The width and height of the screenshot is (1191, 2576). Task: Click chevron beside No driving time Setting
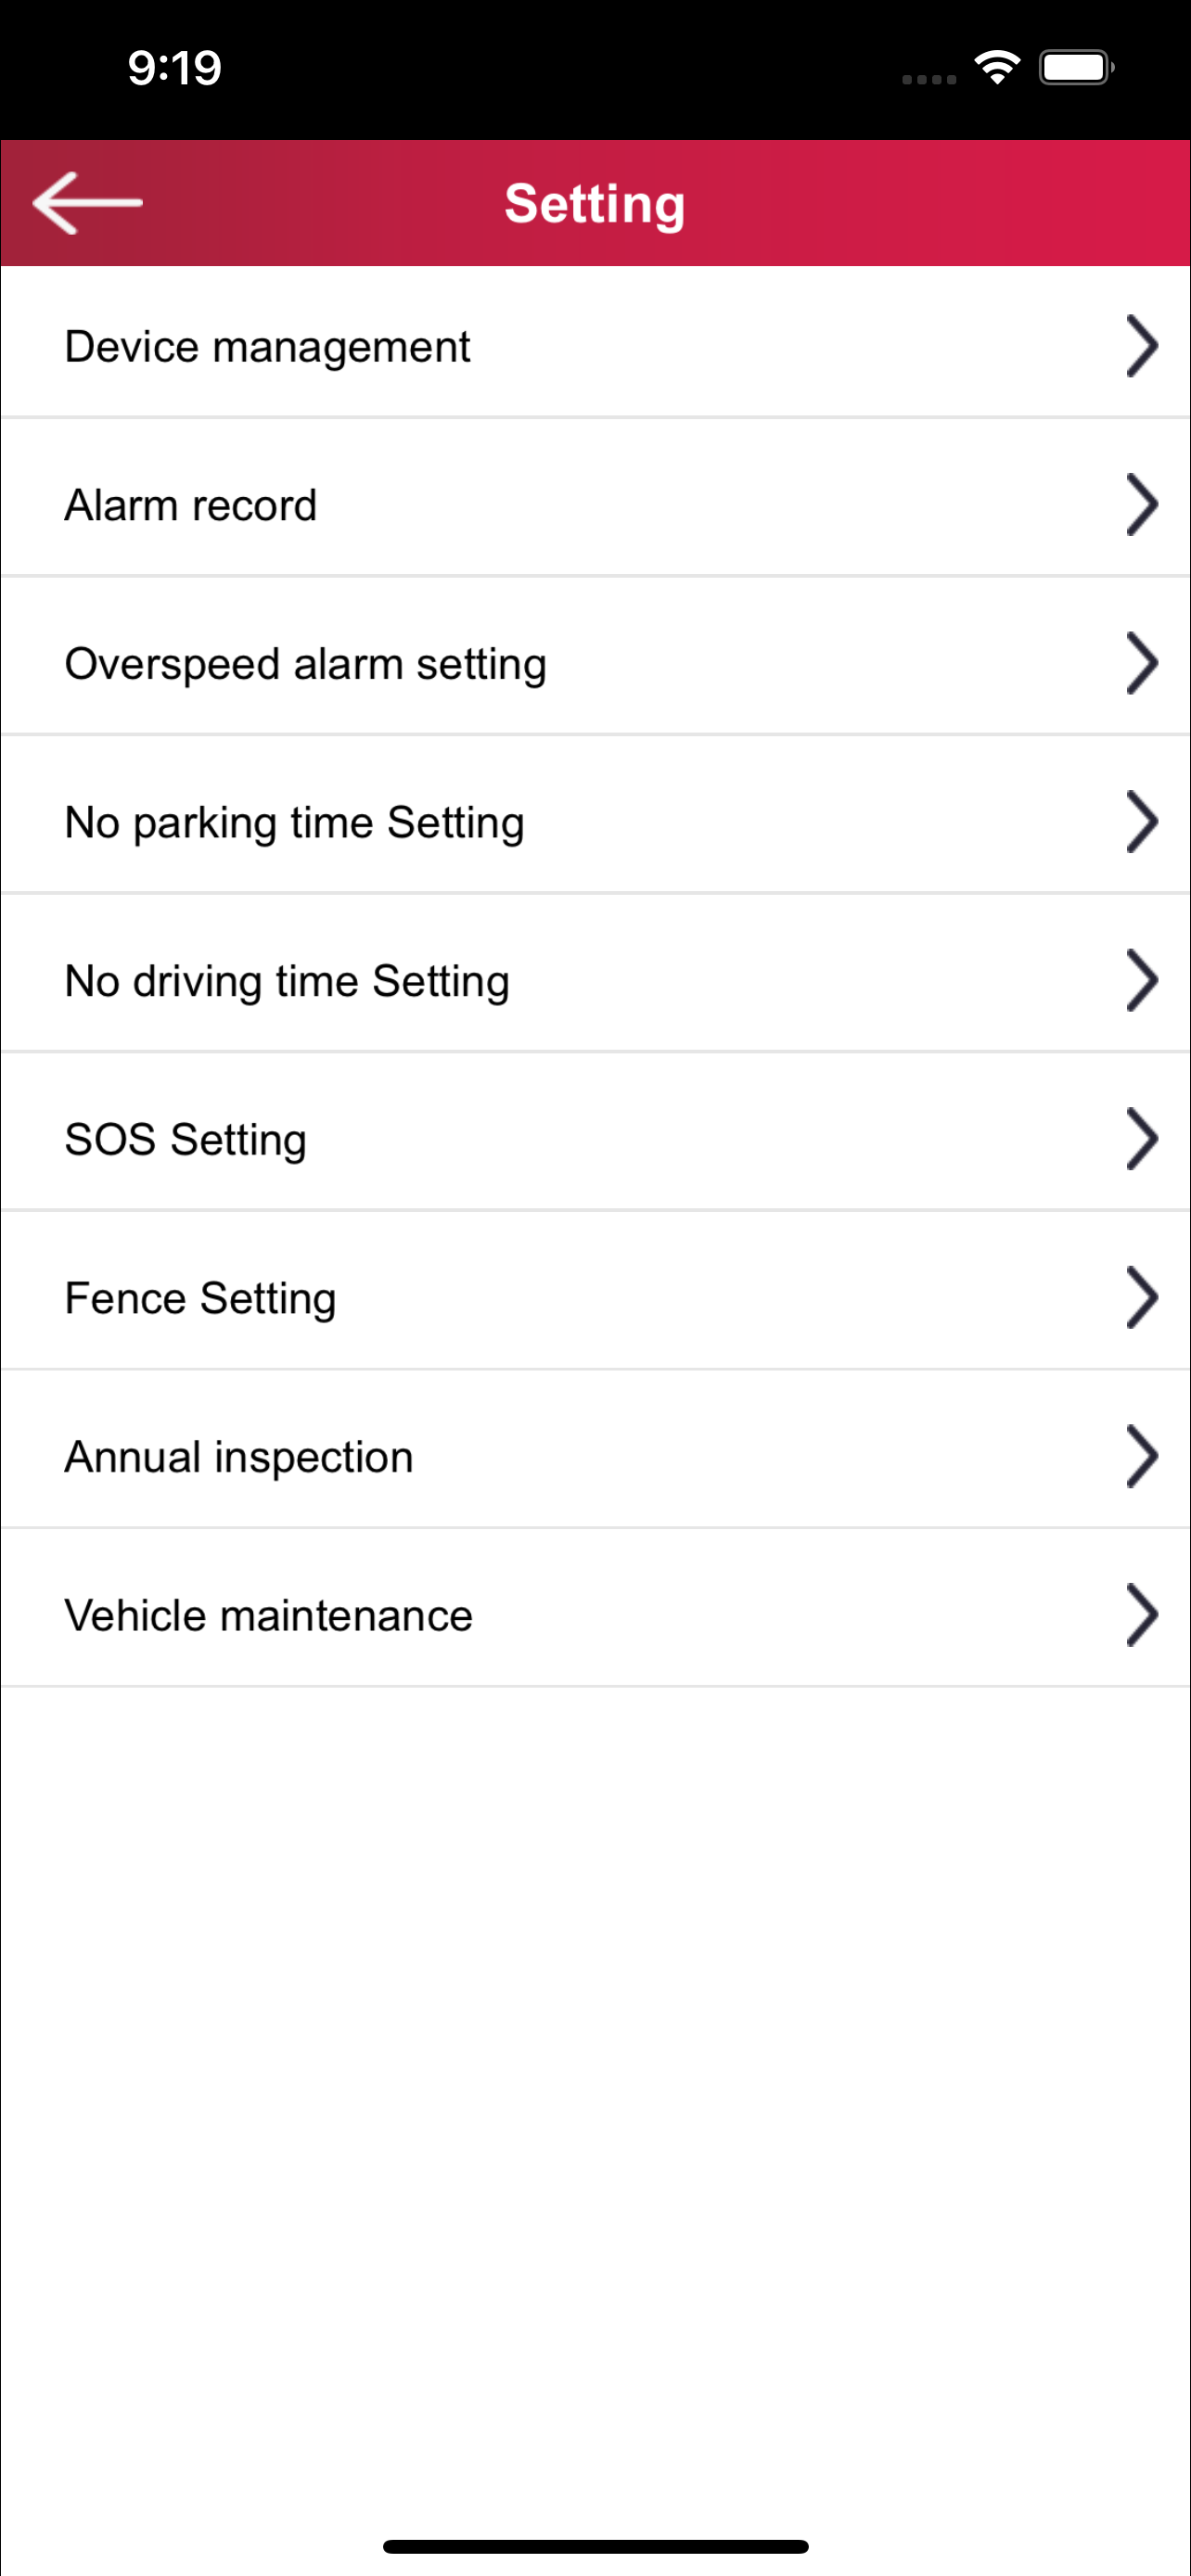pos(1142,980)
